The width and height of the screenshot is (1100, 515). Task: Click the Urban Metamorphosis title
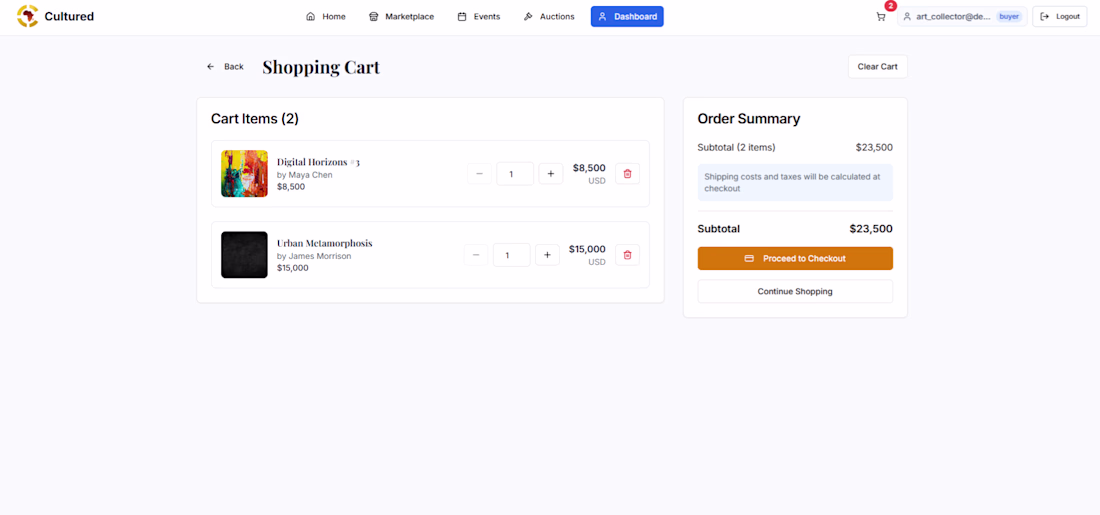click(325, 243)
